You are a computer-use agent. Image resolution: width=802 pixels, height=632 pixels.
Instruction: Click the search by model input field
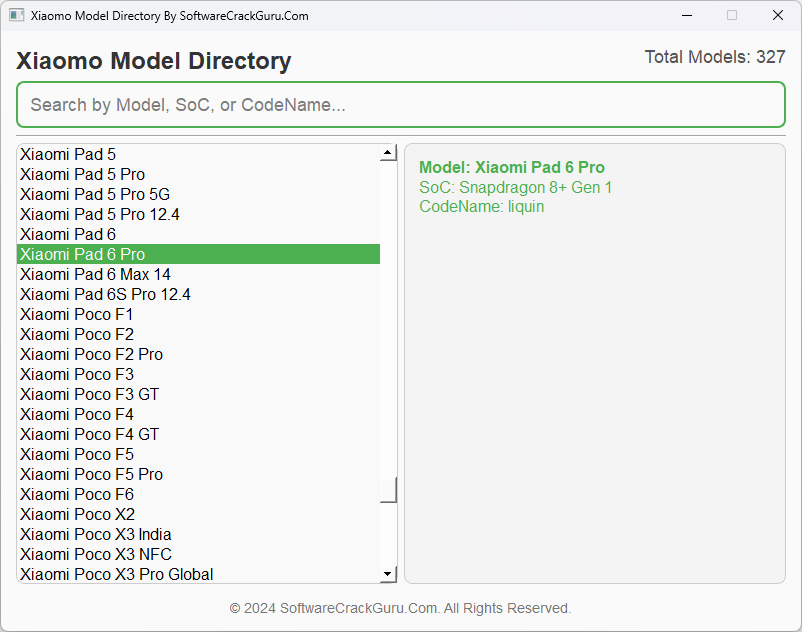point(400,105)
